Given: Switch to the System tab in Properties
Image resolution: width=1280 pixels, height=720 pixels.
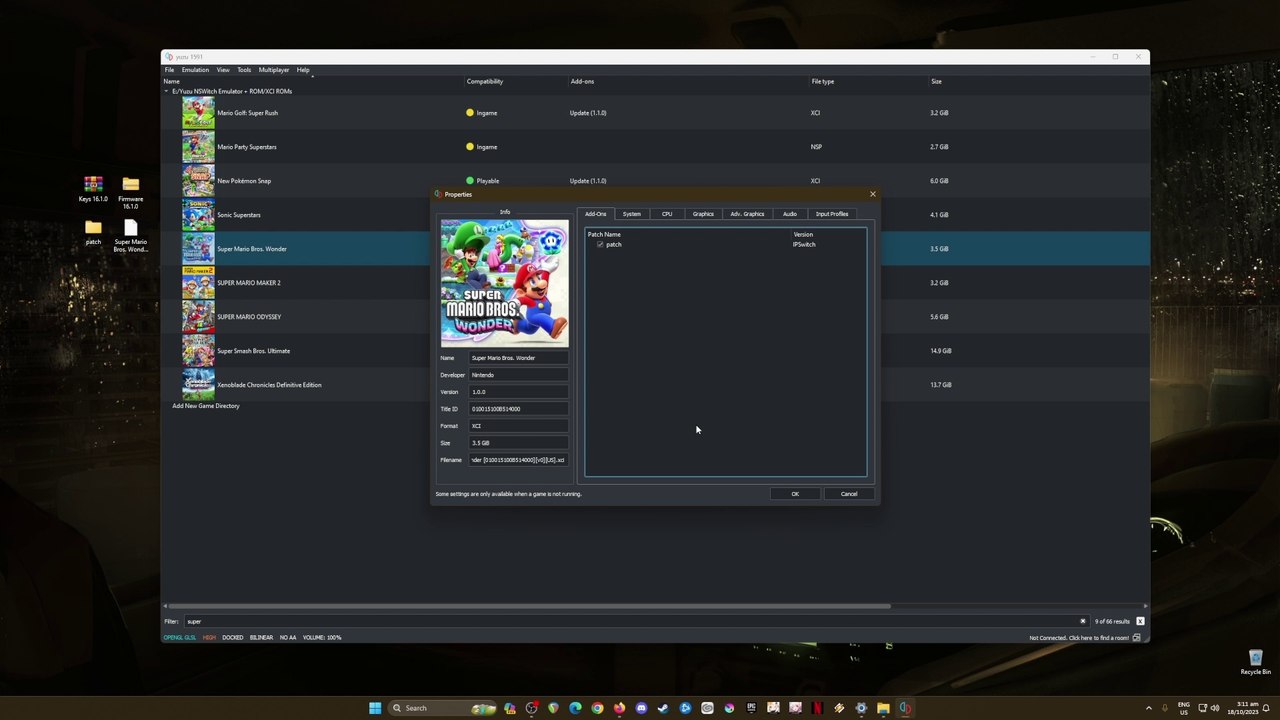Looking at the screenshot, I should point(632,214).
